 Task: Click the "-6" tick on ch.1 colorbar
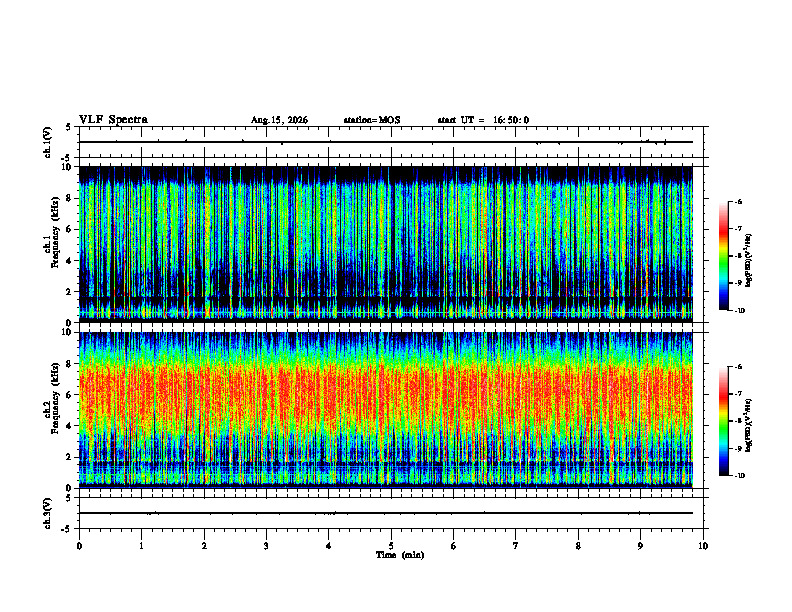point(739,201)
